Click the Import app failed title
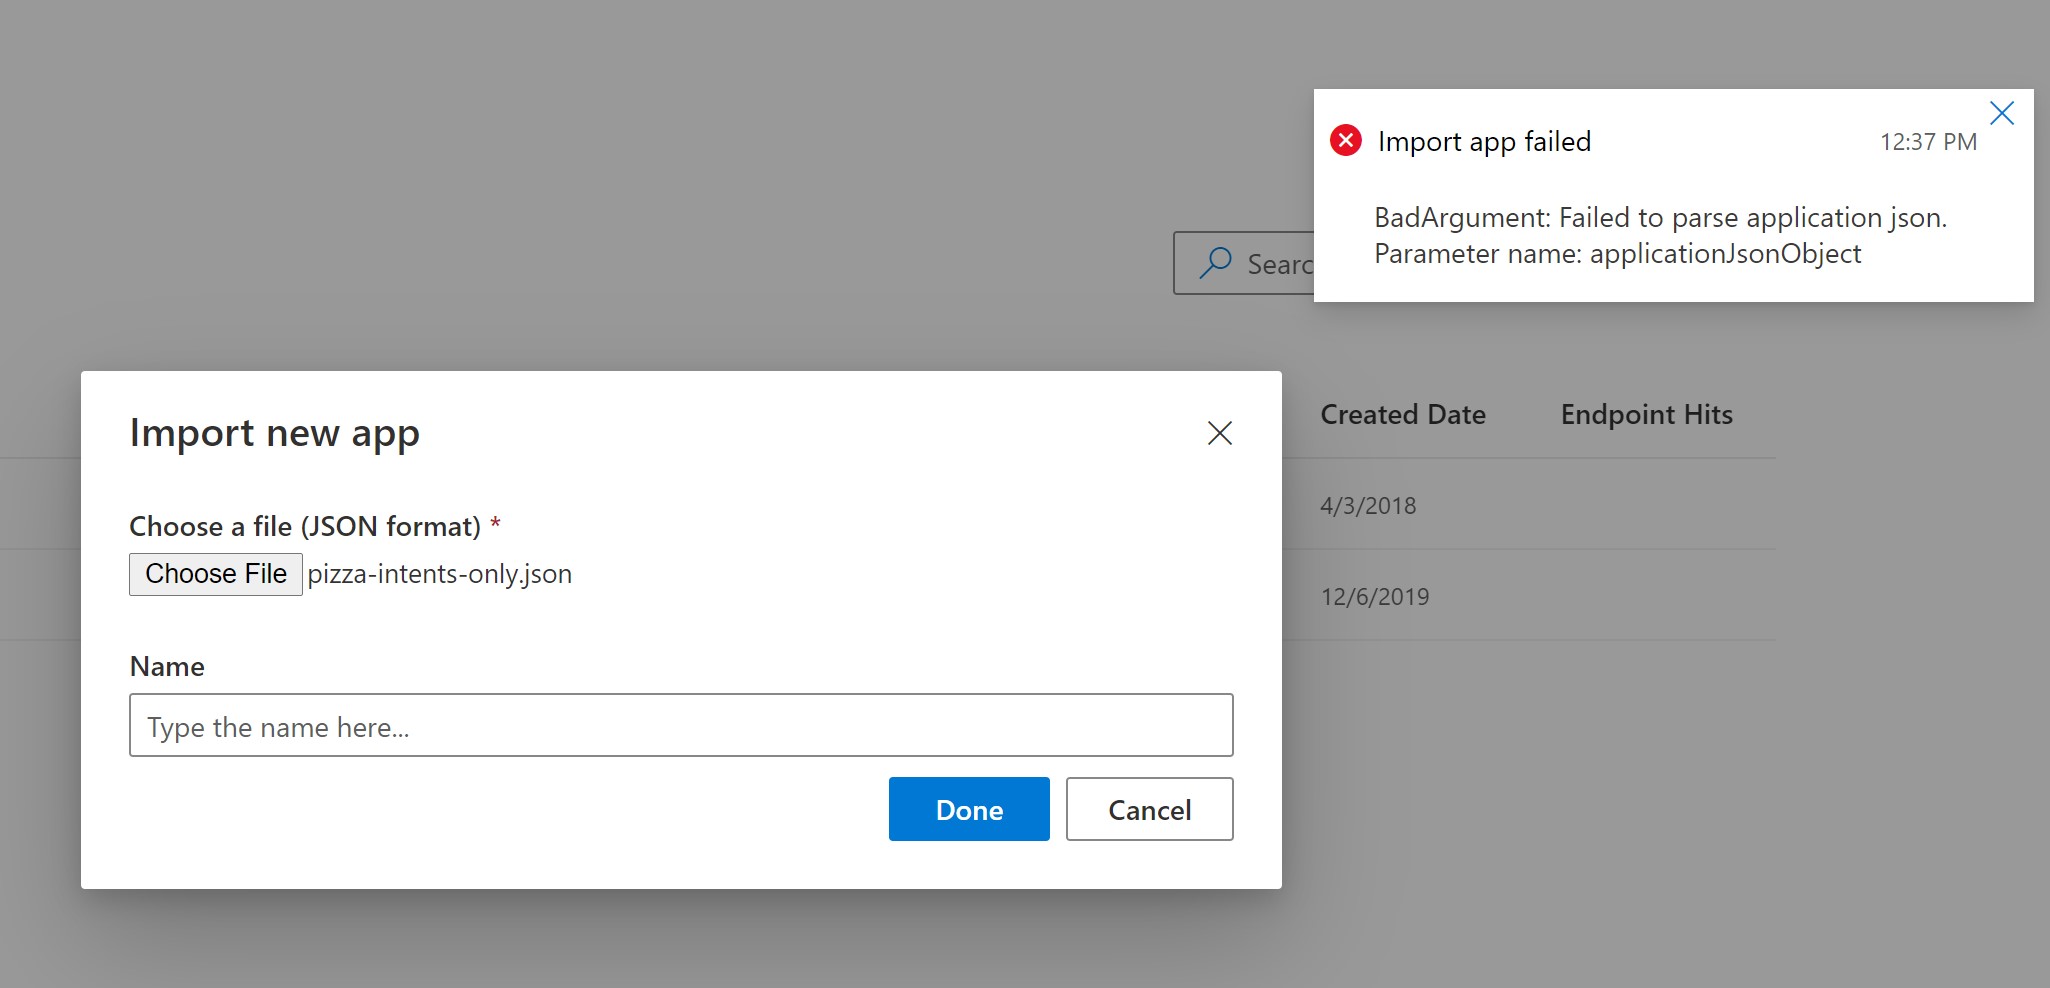The width and height of the screenshot is (2050, 988). tap(1484, 142)
